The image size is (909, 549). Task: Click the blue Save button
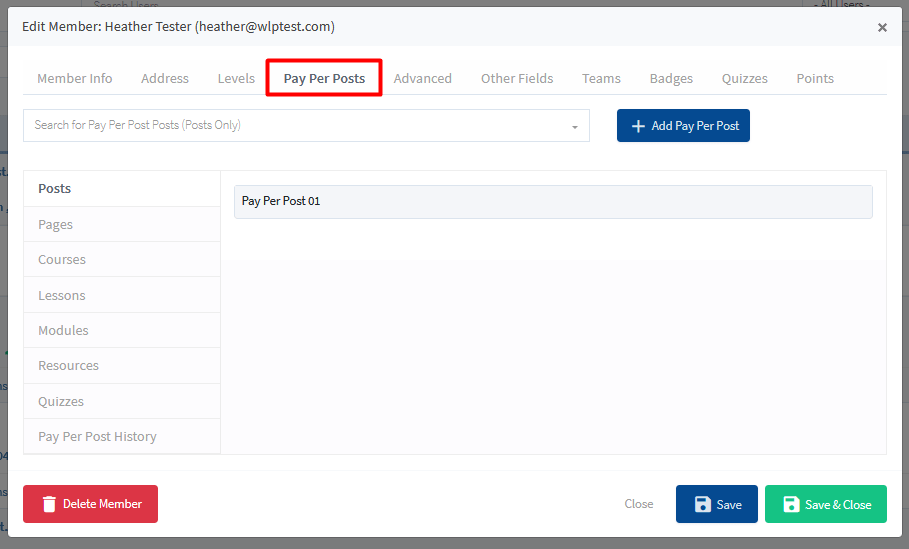pyautogui.click(x=717, y=504)
